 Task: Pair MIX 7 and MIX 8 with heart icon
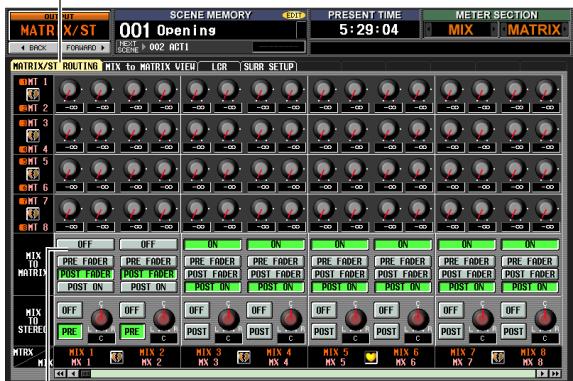coord(497,357)
